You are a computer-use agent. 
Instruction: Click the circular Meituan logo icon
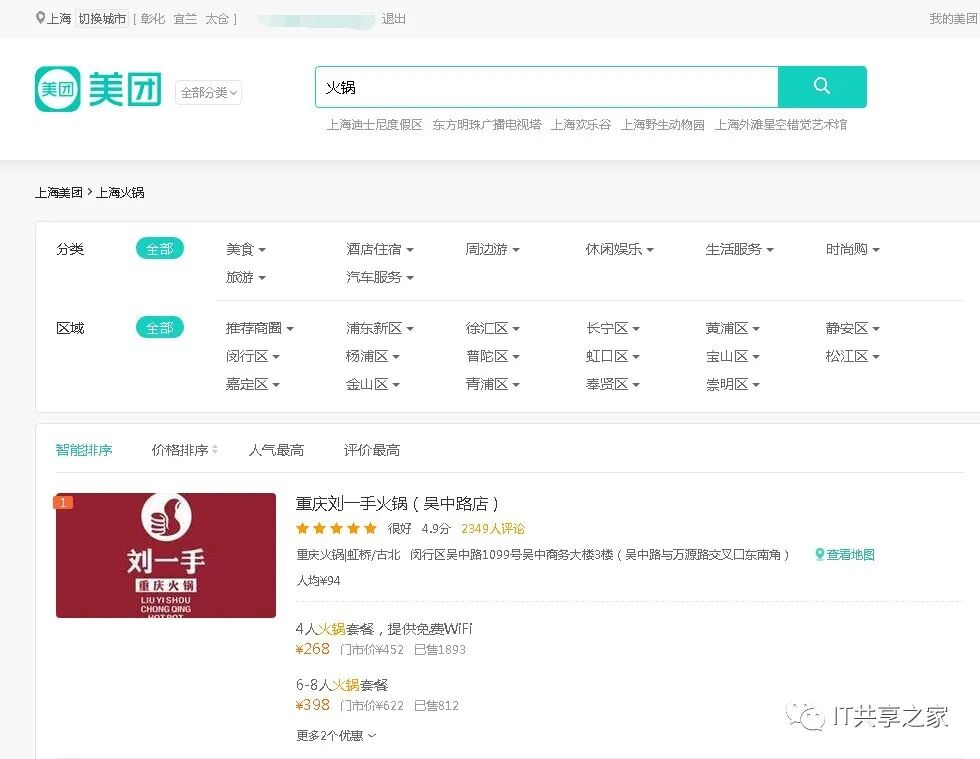[x=57, y=87]
